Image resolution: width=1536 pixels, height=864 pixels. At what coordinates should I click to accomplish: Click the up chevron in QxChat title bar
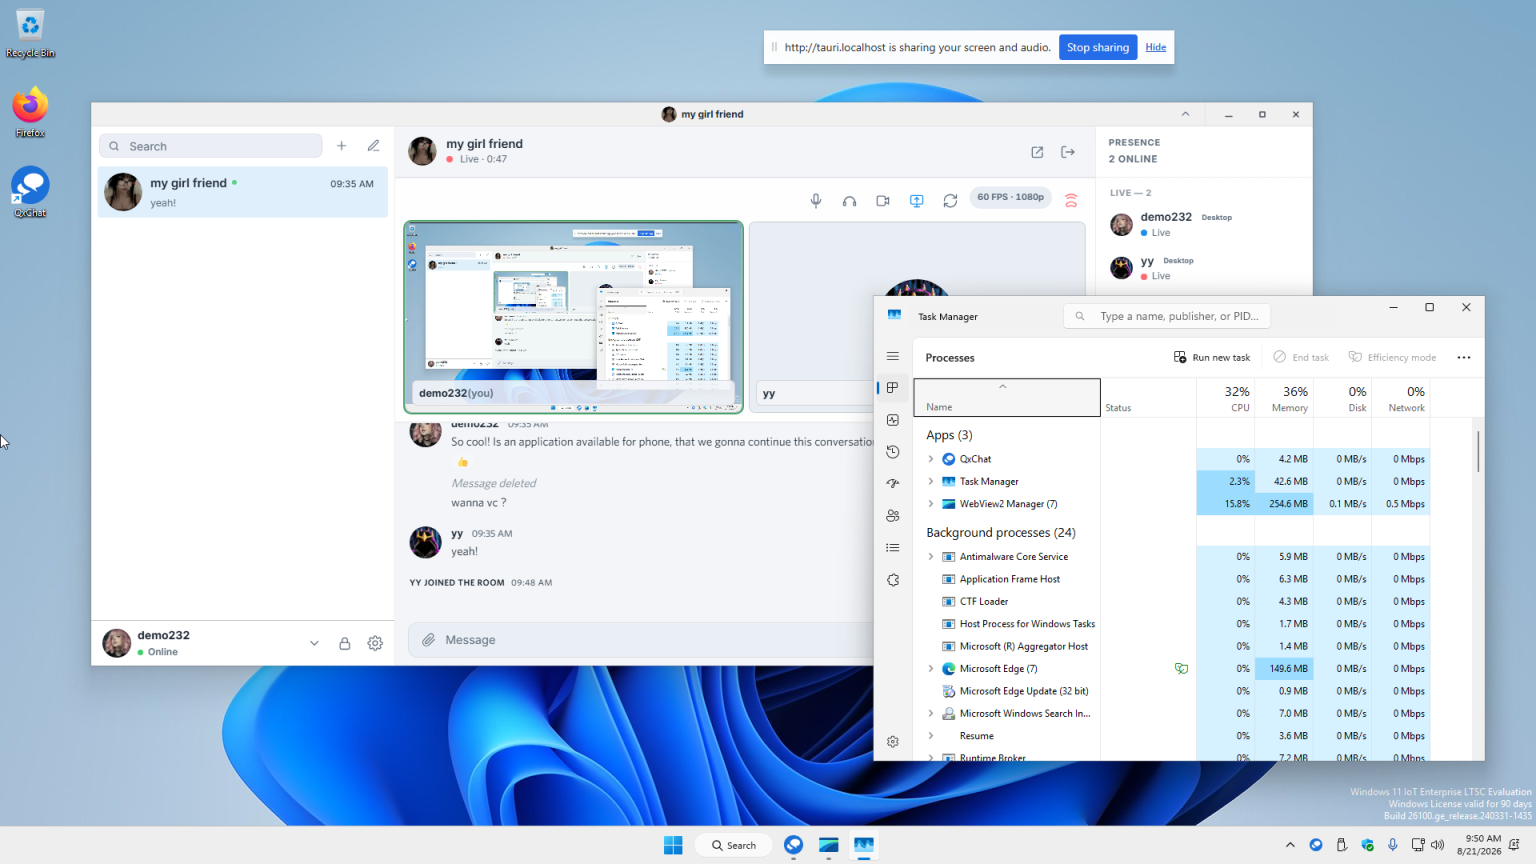pyautogui.click(x=1185, y=114)
